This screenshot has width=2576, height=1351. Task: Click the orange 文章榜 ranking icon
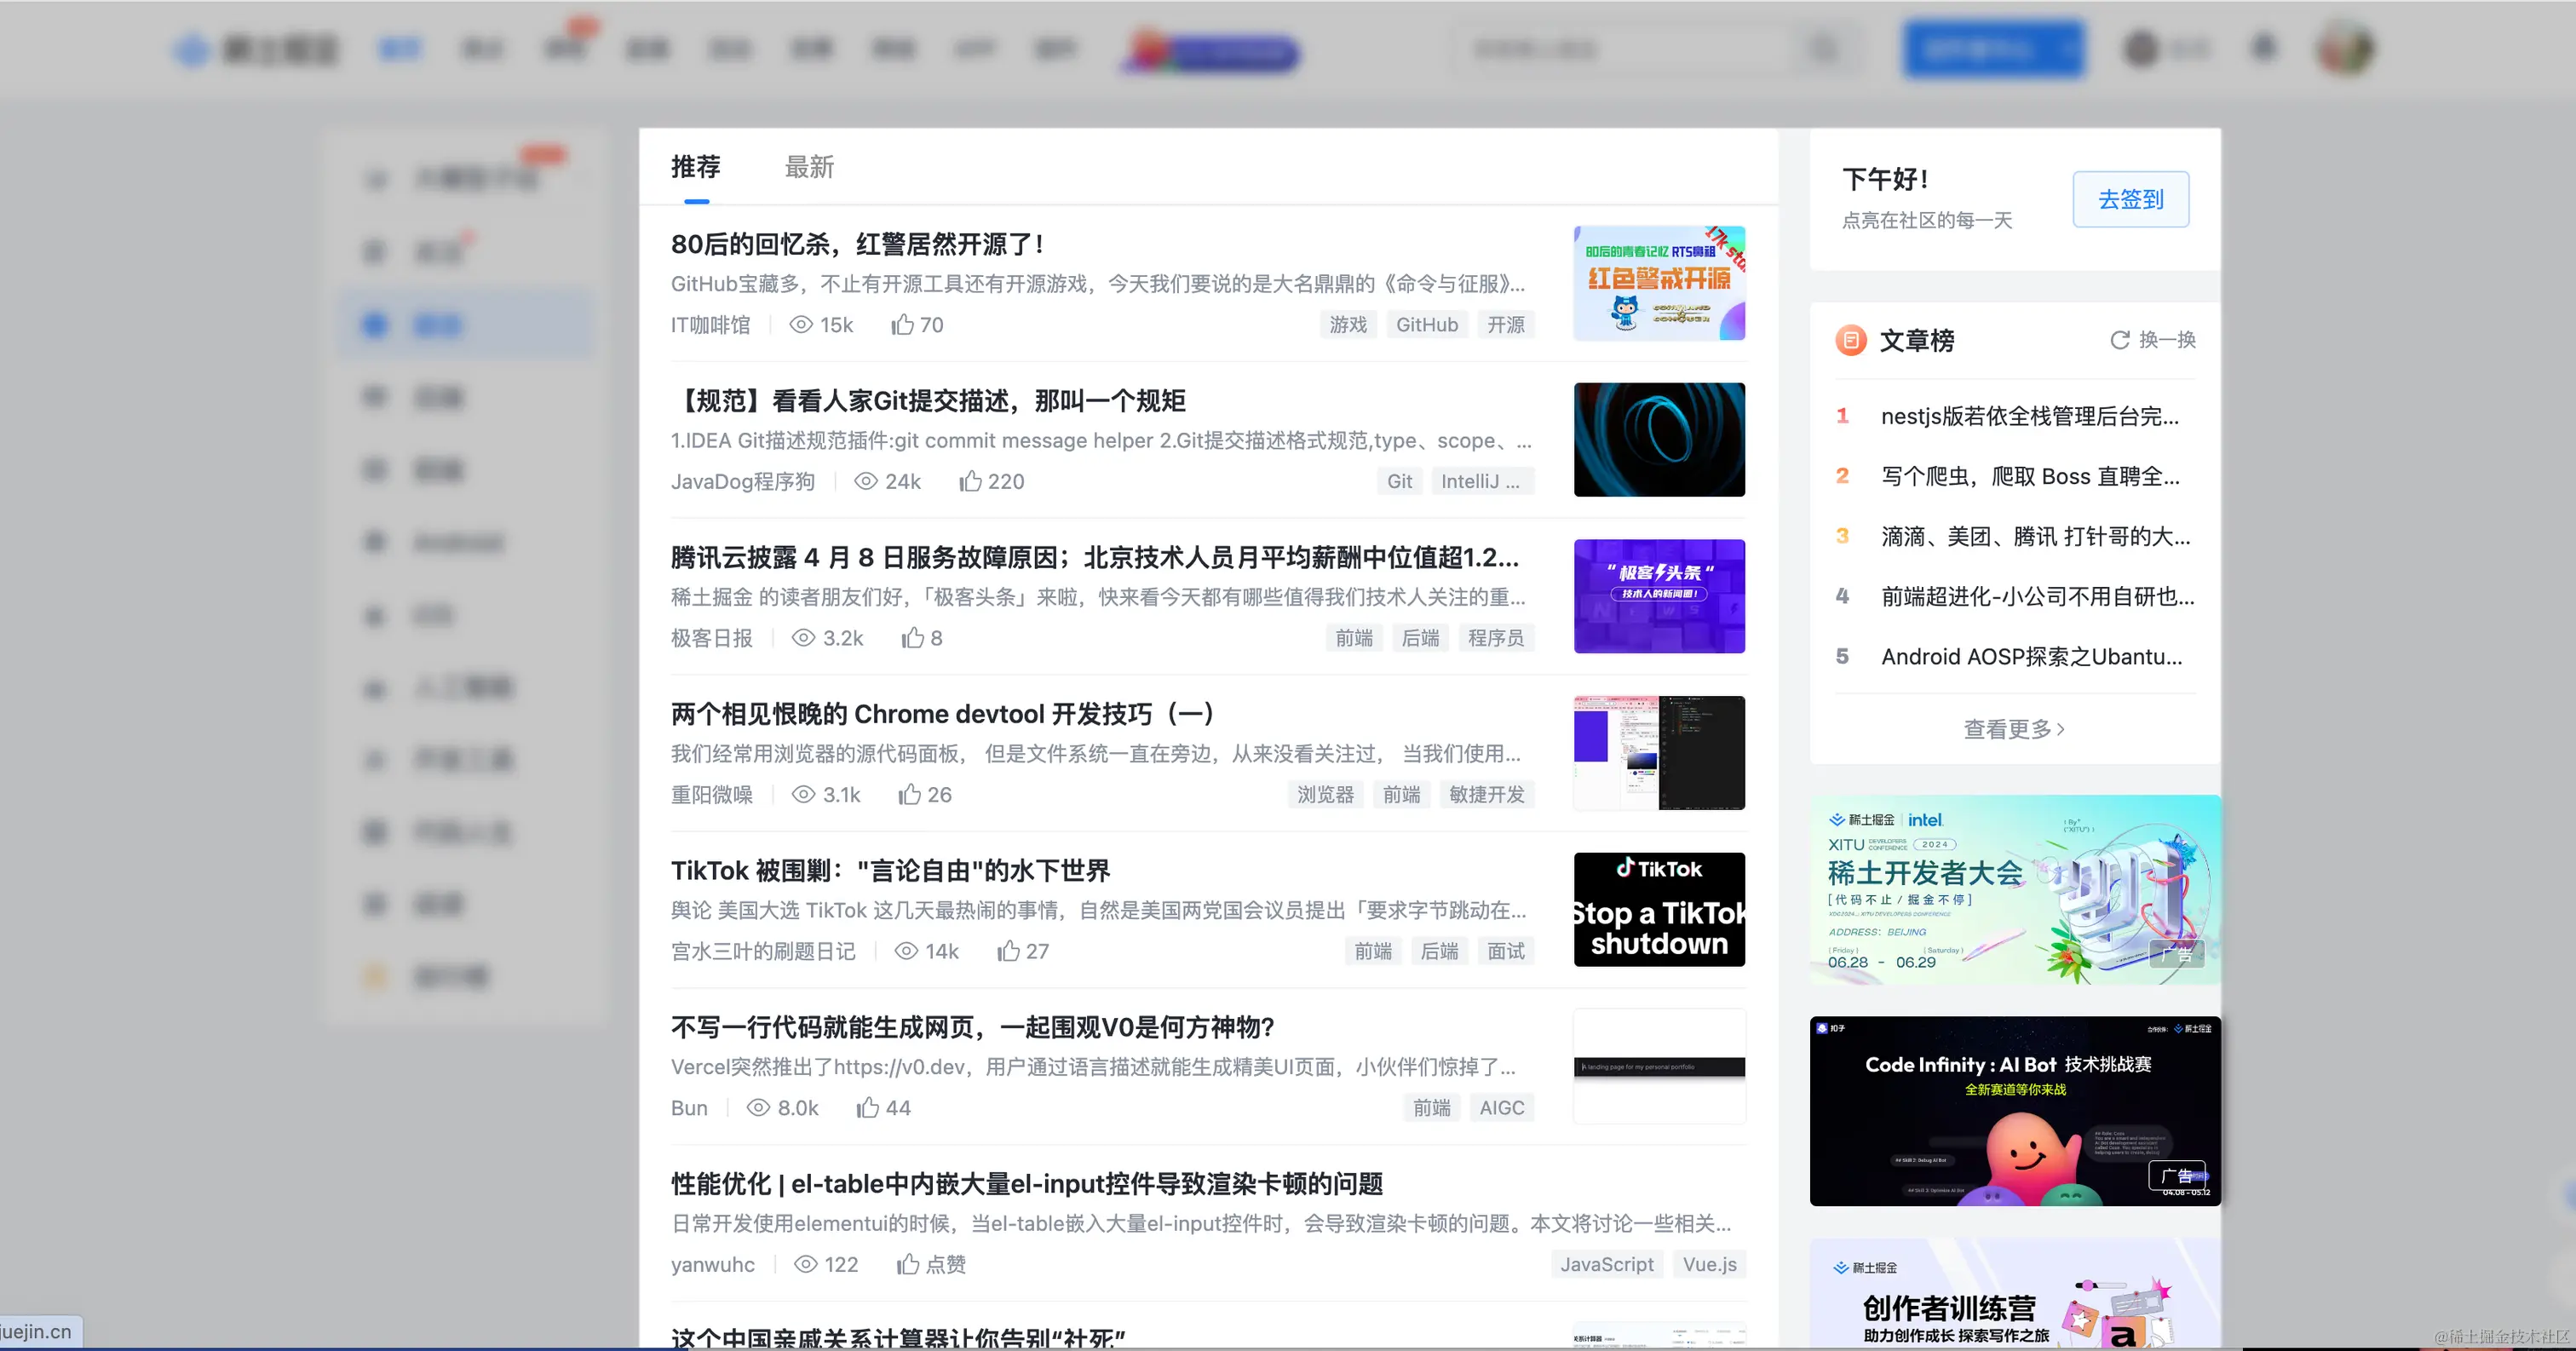tap(1850, 340)
